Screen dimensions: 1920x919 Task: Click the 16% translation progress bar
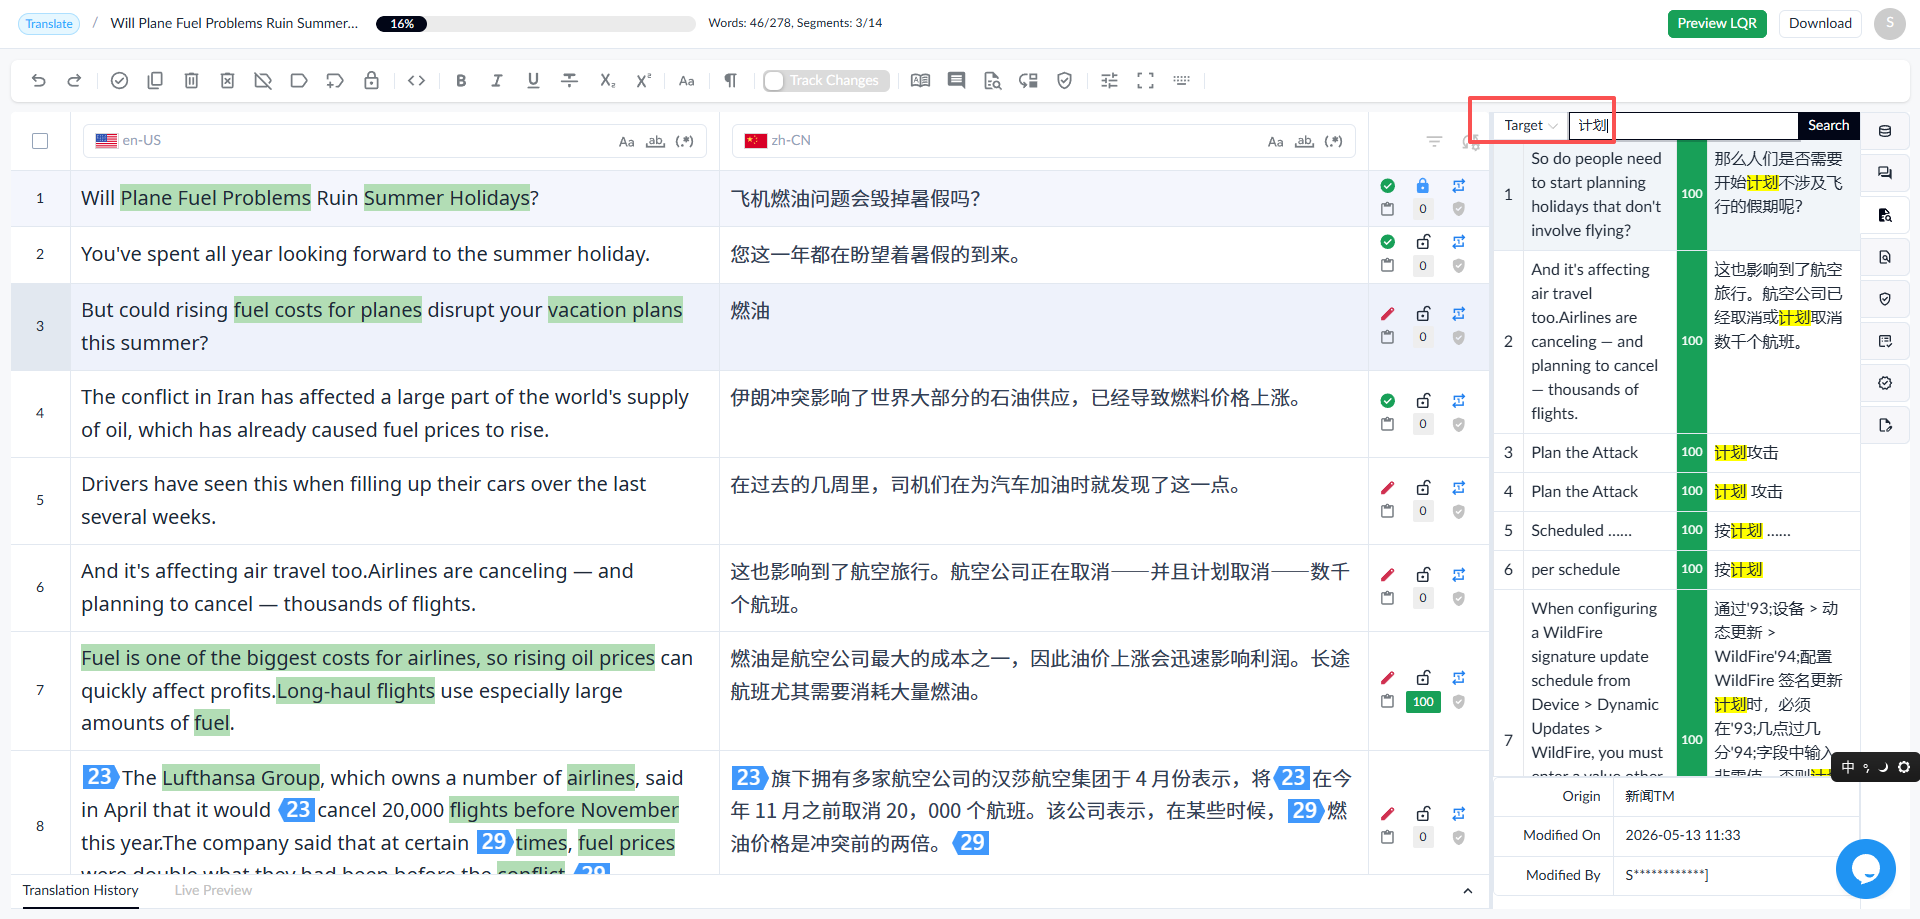point(535,24)
